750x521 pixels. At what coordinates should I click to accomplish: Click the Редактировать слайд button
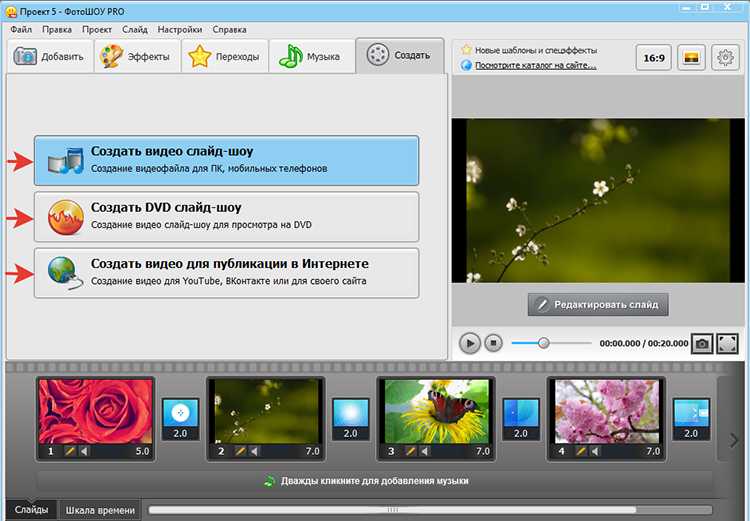[598, 304]
